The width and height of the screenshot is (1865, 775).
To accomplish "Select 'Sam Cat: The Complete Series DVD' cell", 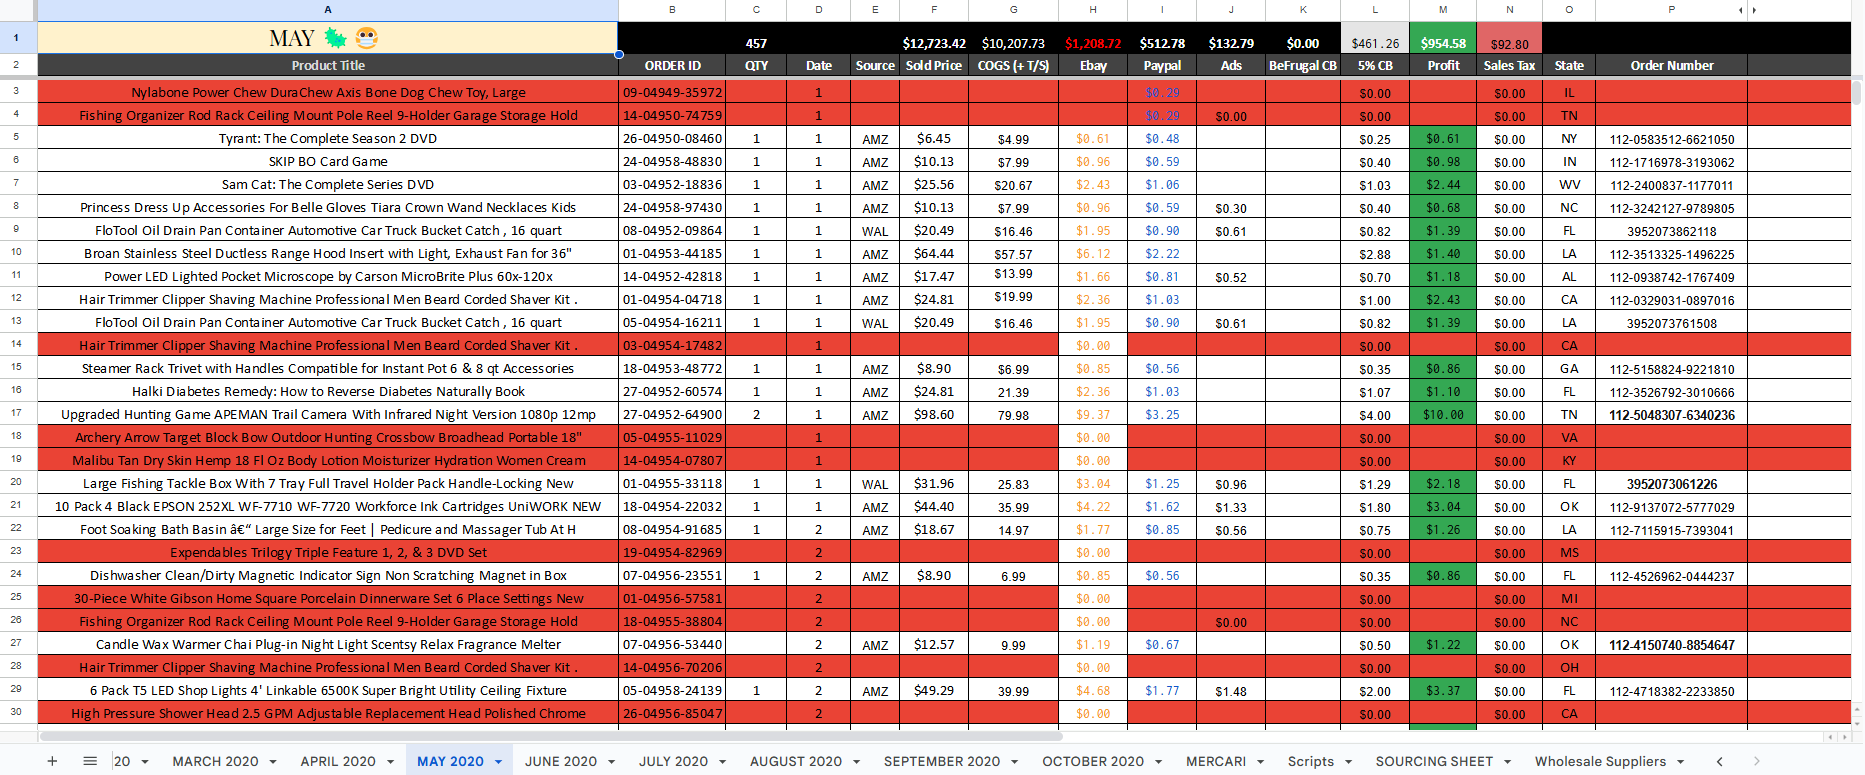I will tap(328, 184).
